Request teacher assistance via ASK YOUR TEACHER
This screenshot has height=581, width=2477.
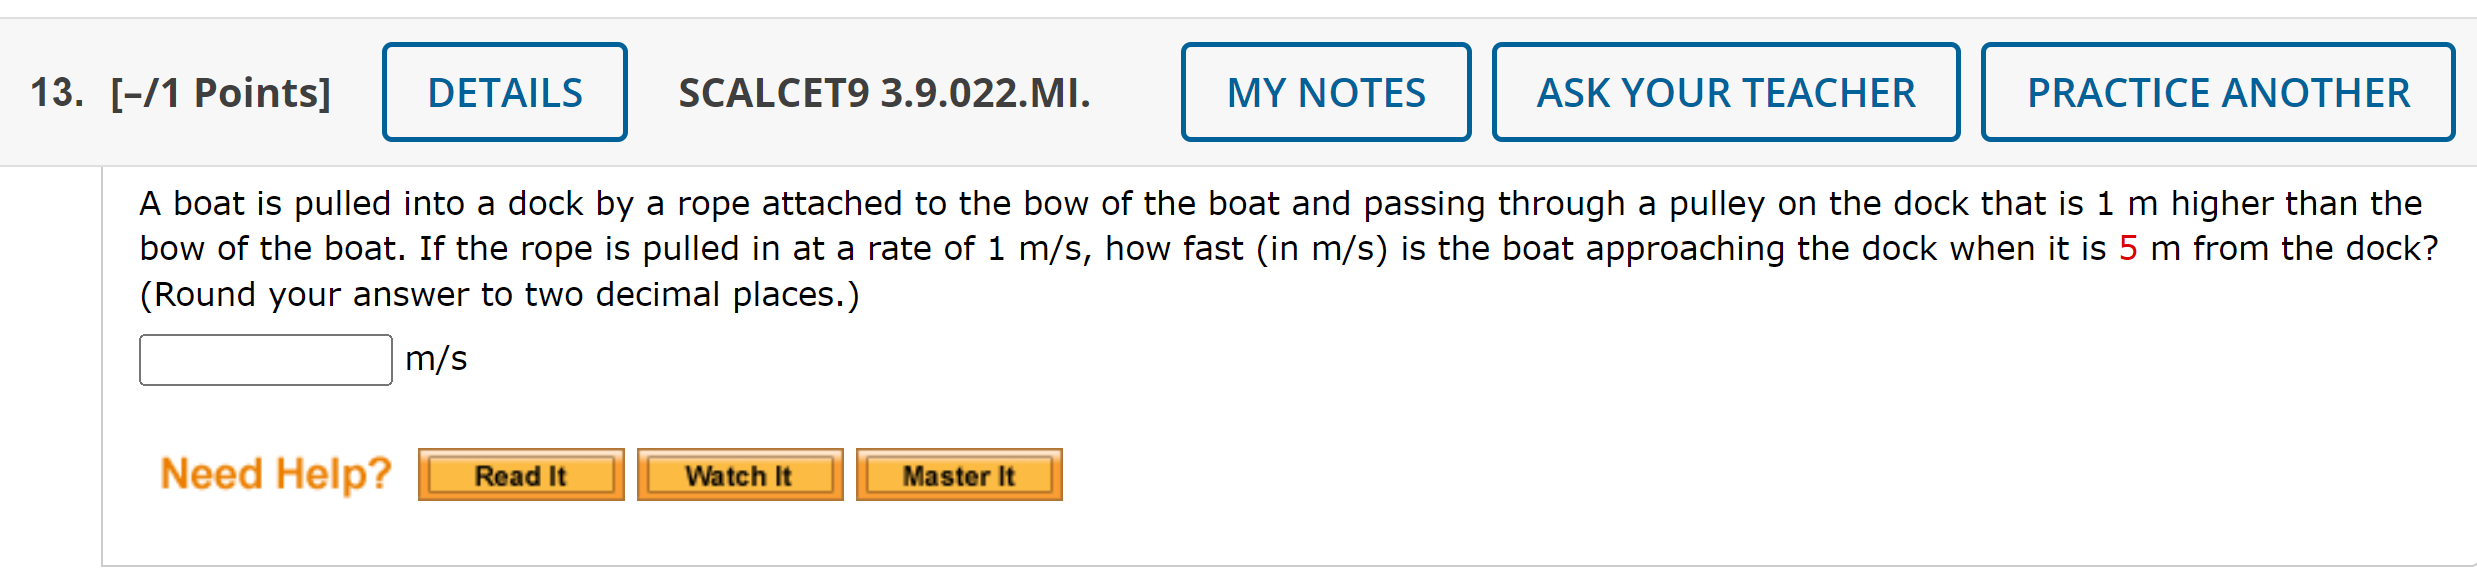1725,92
